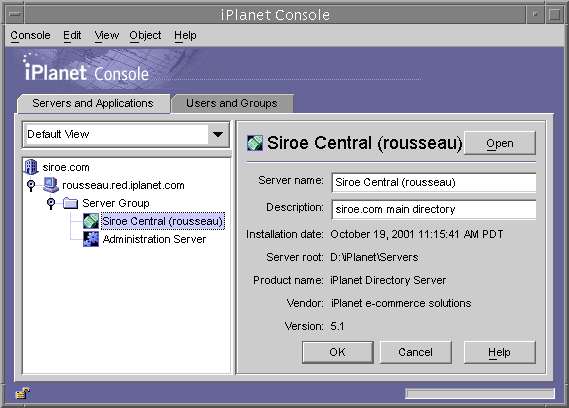569x408 pixels.
Task: Click the server root value 'D:\iPlanet\Servers'
Action: tap(374, 257)
